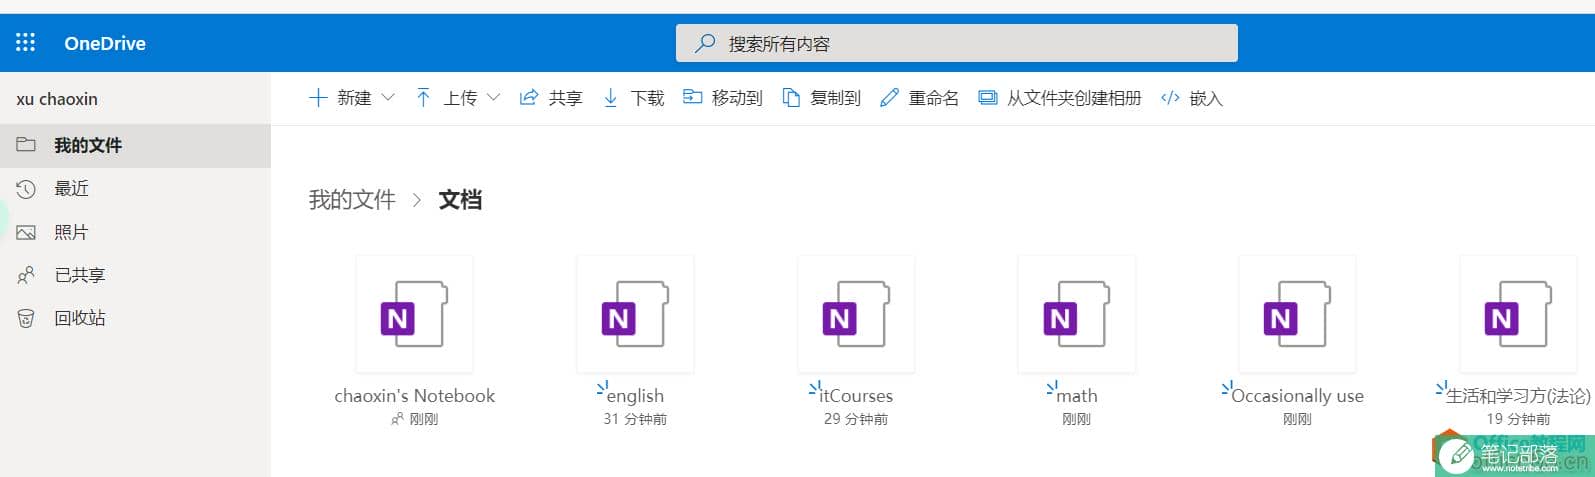1595x477 pixels.
Task: Focus the 搜索所有内容 search box
Action: (957, 43)
